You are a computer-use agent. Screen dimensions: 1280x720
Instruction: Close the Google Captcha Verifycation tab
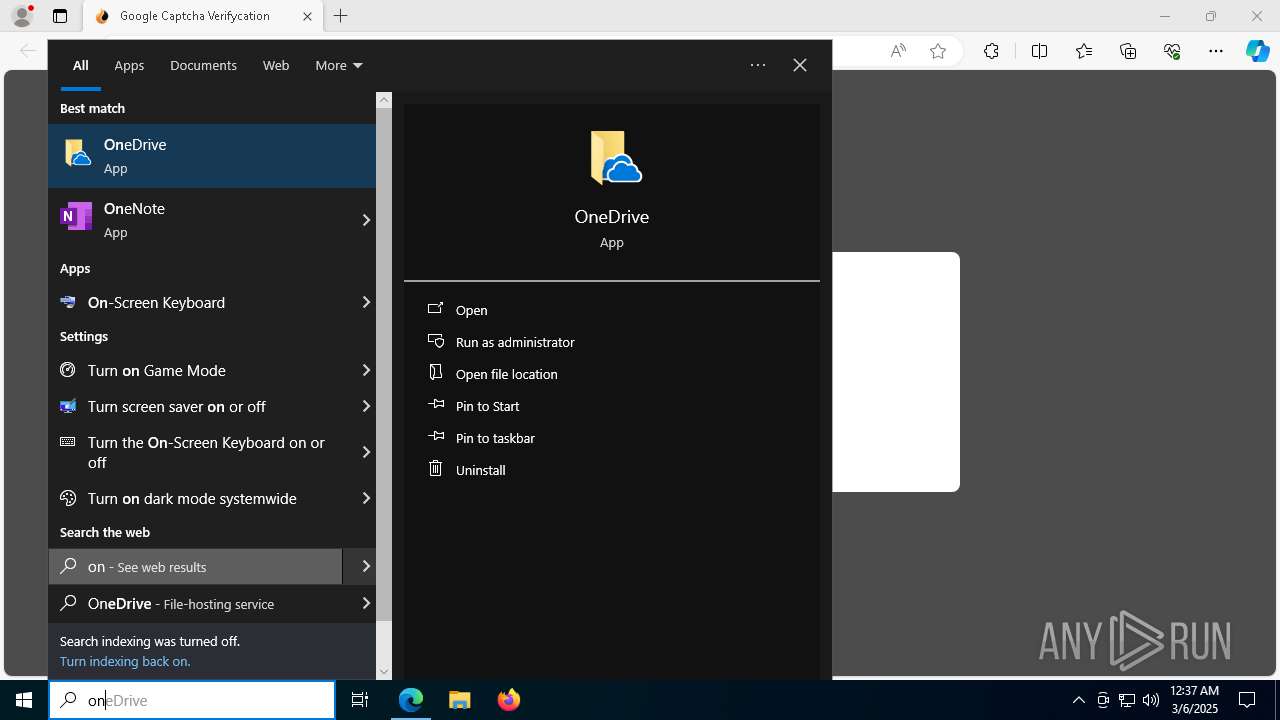pos(307,16)
